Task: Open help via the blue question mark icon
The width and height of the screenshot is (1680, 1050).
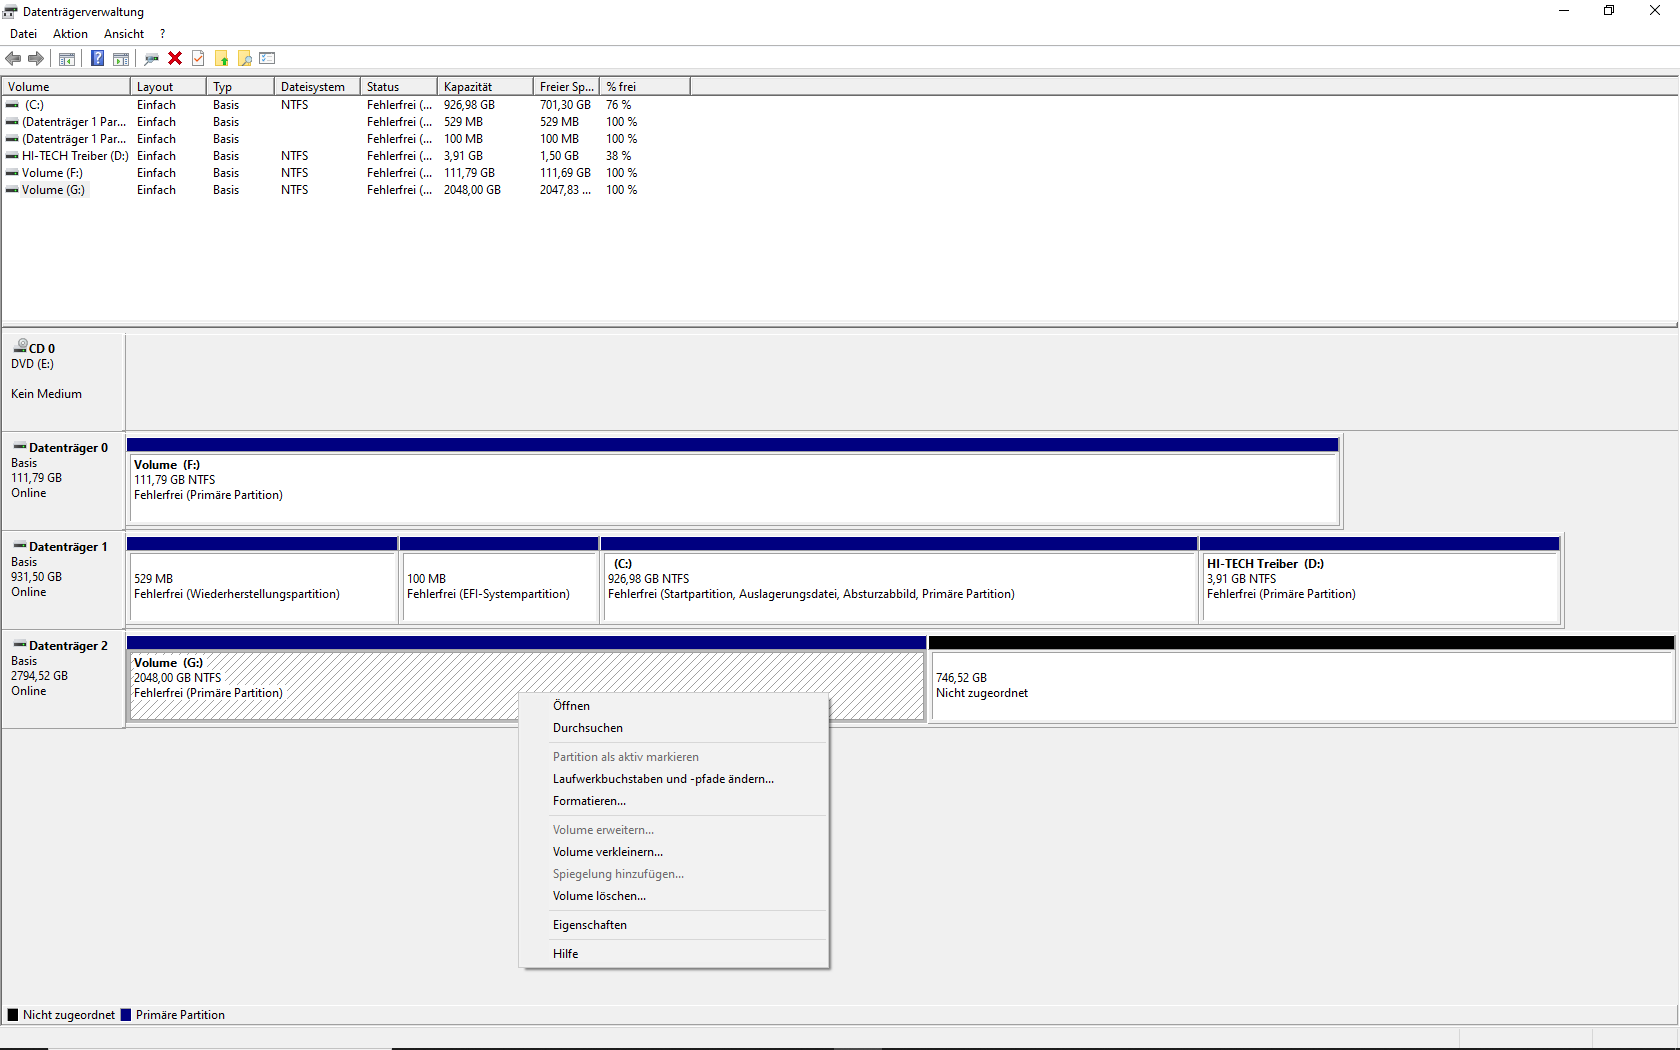Action: (x=97, y=58)
